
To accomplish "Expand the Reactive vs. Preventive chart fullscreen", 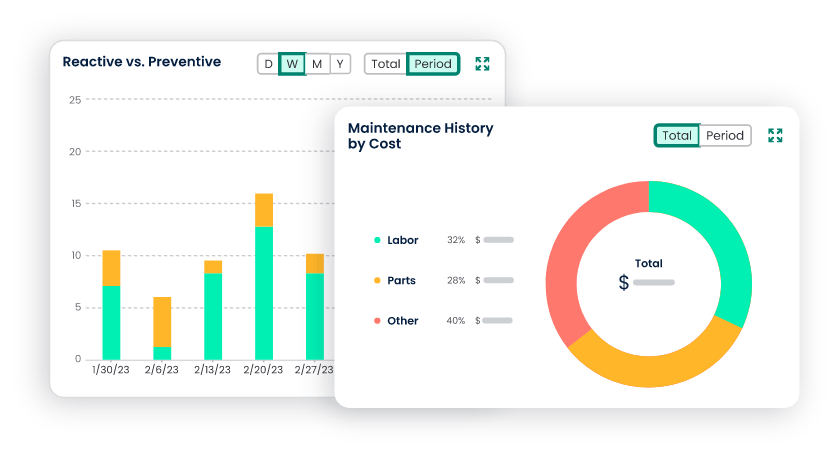I will point(482,64).
